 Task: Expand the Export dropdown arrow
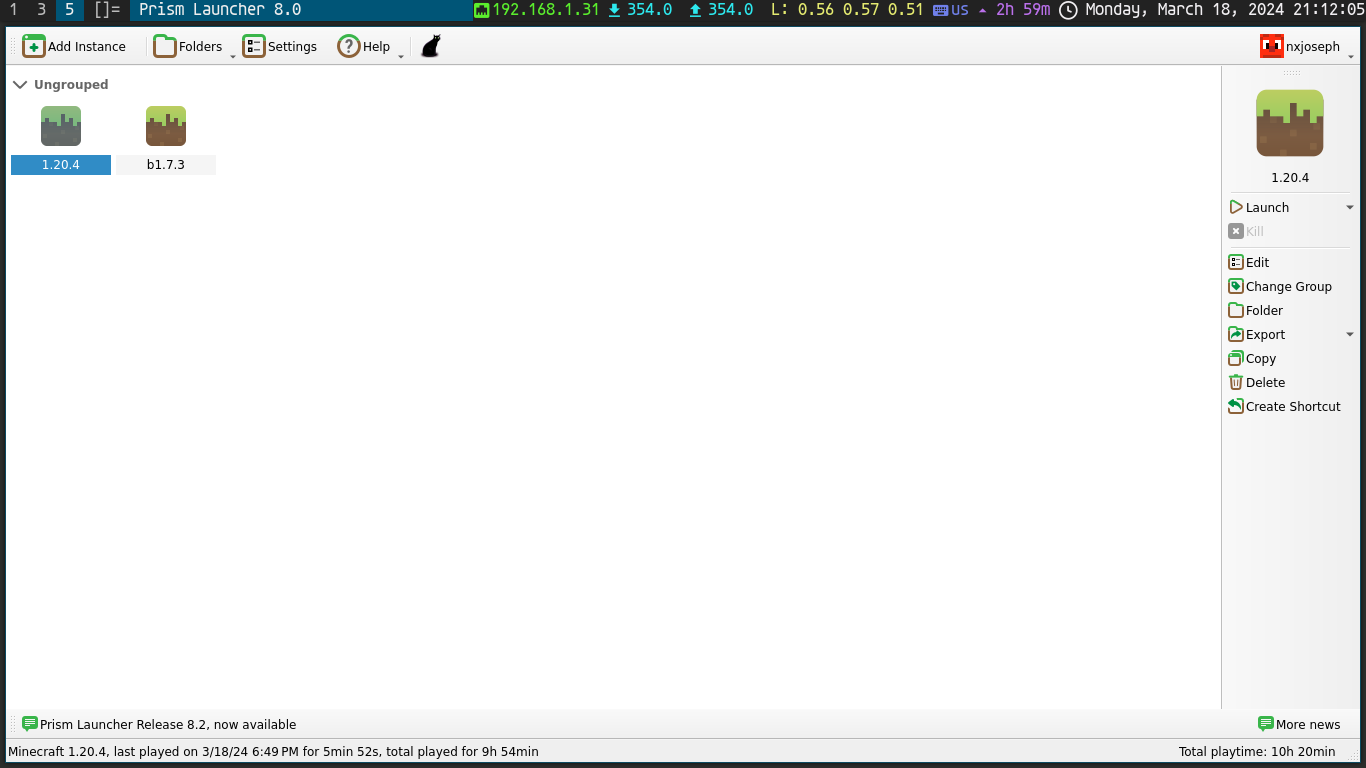(x=1349, y=335)
